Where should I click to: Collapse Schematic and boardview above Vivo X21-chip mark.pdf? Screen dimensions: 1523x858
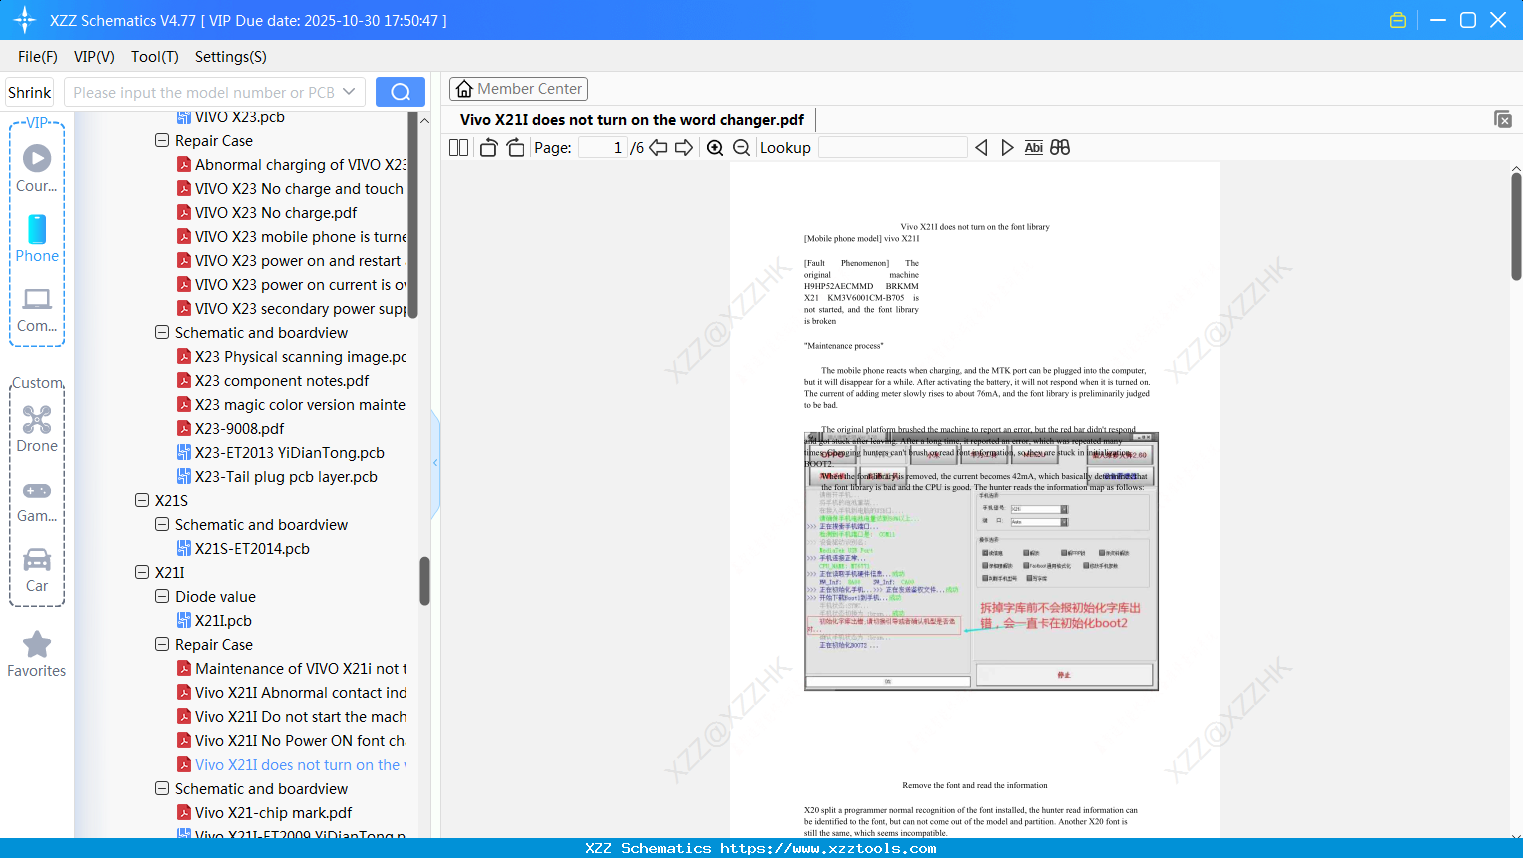coord(162,789)
